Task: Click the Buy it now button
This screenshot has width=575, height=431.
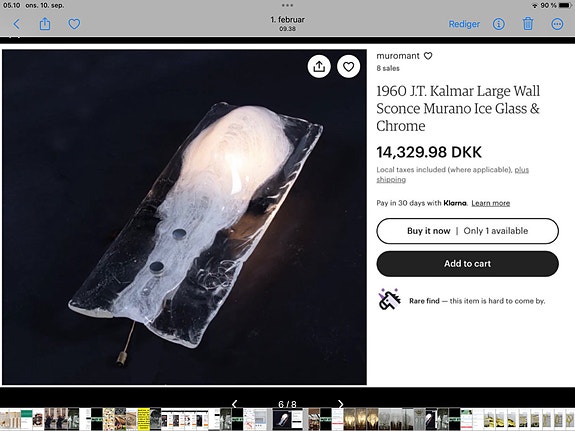Action: pyautogui.click(x=468, y=231)
